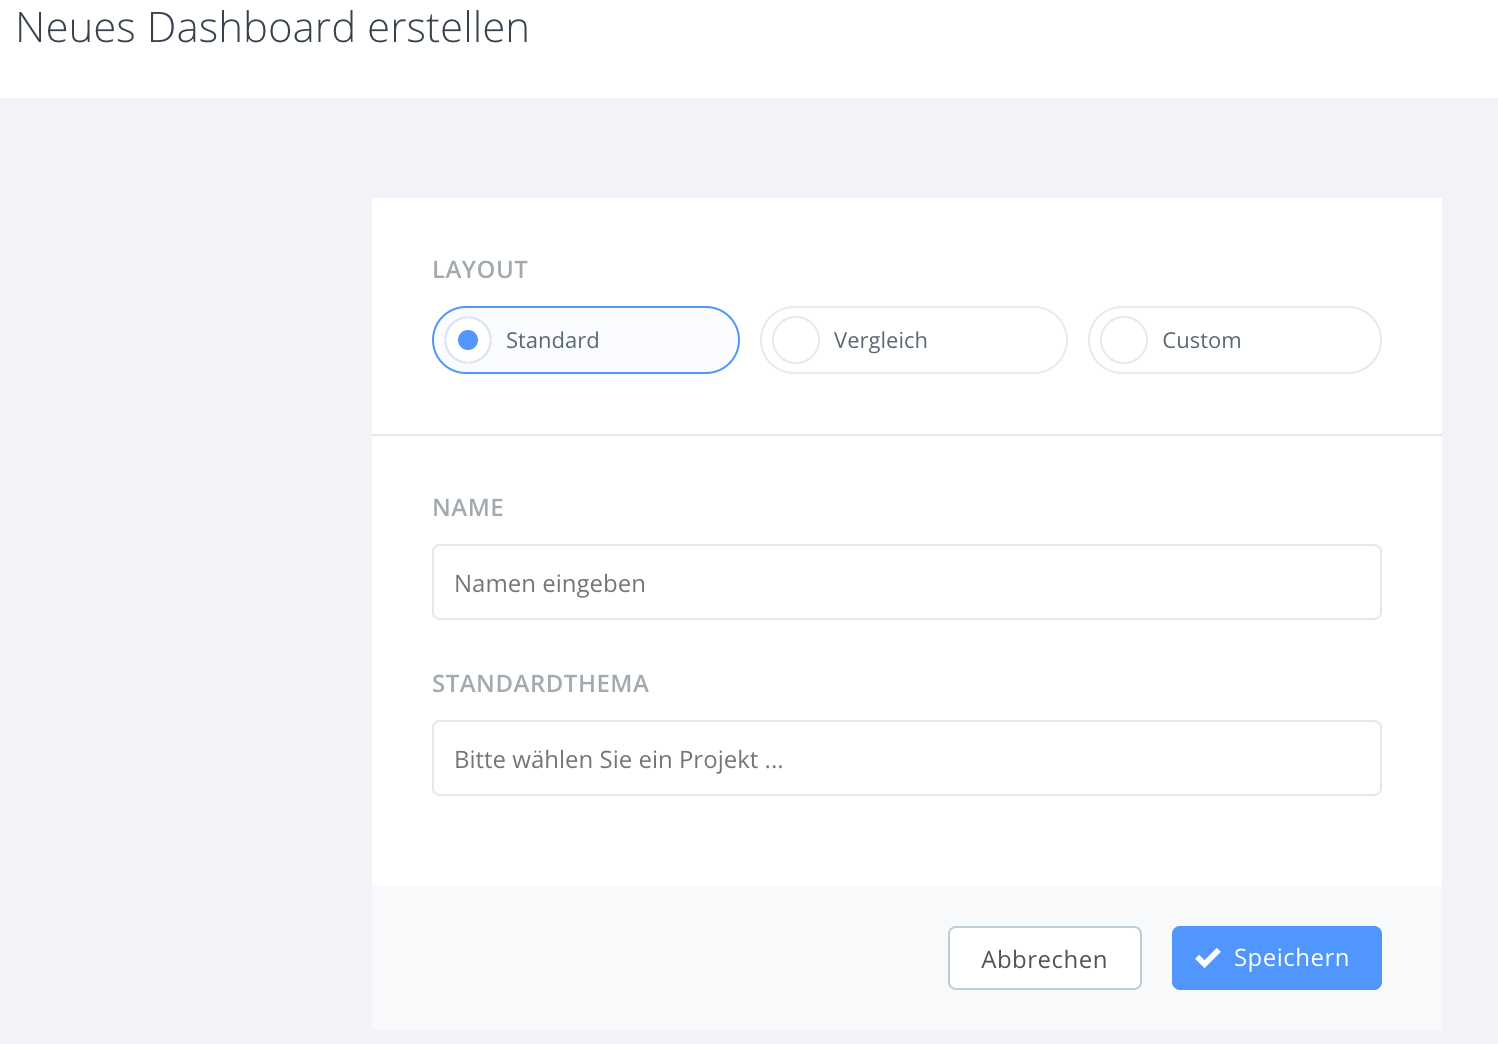Choose the Vergleich layout radio circle
This screenshot has width=1498, height=1044.
(796, 340)
